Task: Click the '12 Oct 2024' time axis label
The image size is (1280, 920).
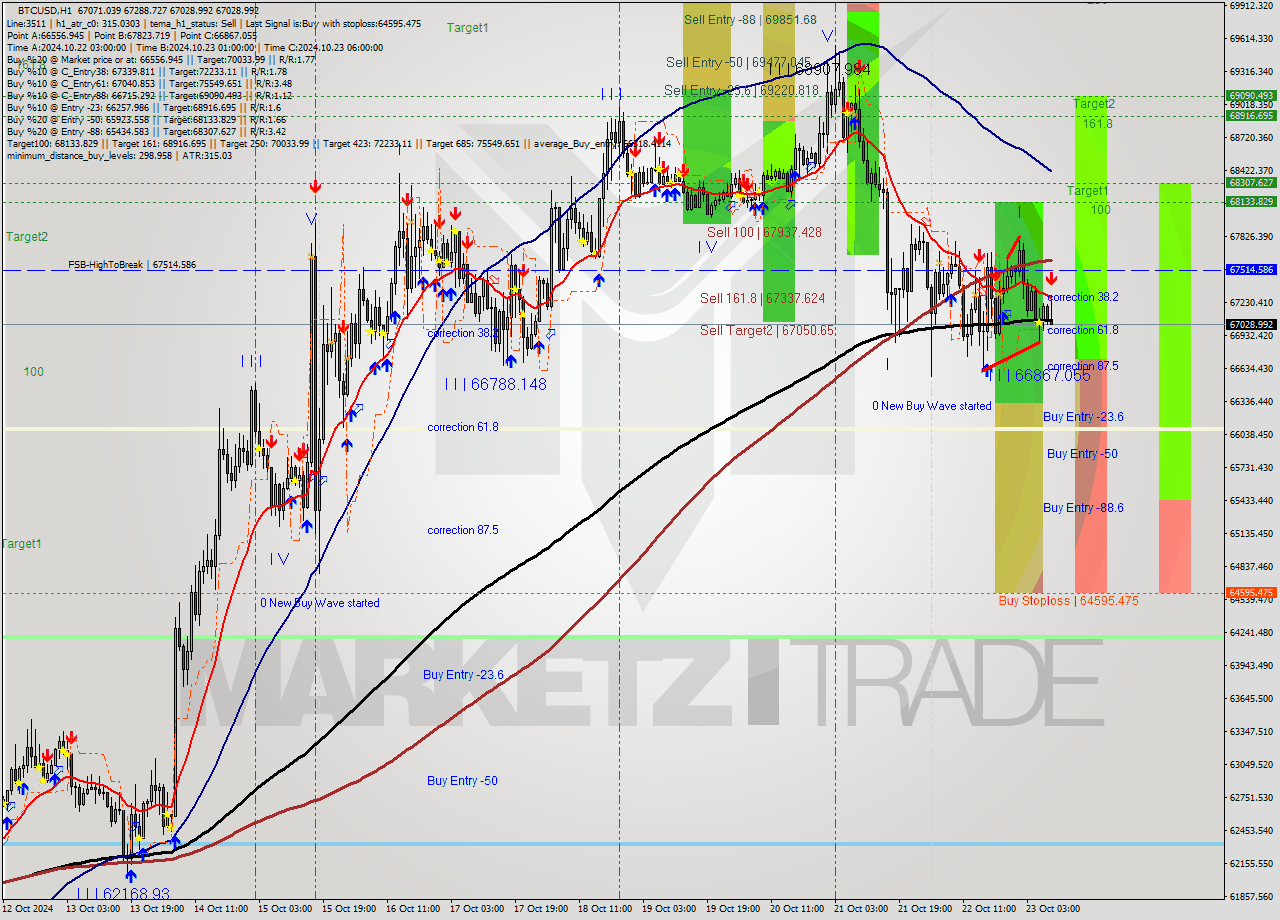Action: (x=29, y=909)
